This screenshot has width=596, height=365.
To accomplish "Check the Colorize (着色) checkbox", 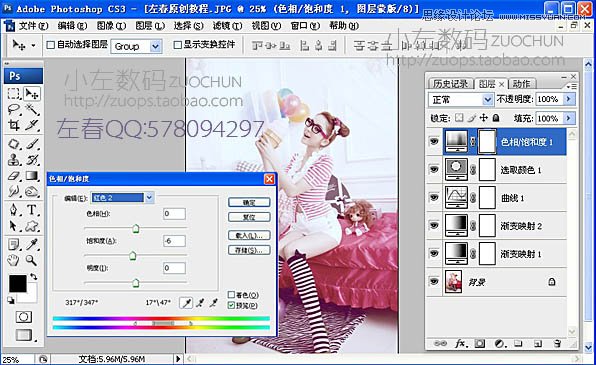I will (231, 295).
